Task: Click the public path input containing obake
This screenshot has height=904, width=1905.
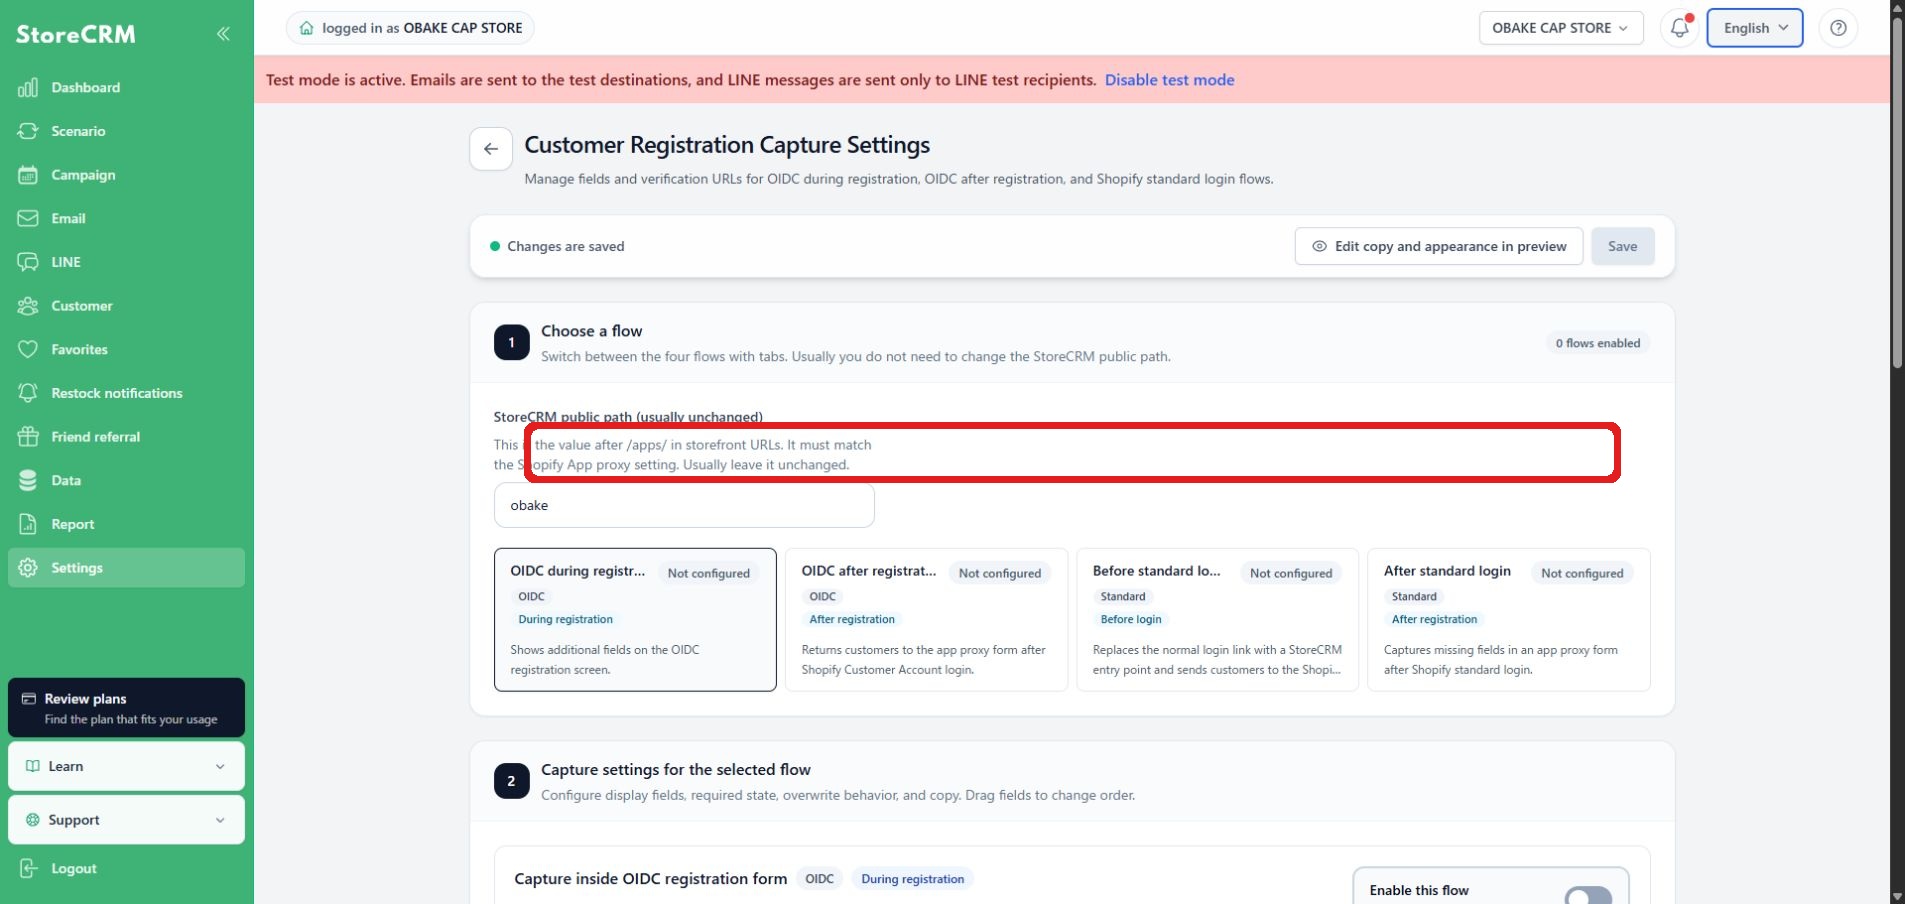Action: [684, 506]
